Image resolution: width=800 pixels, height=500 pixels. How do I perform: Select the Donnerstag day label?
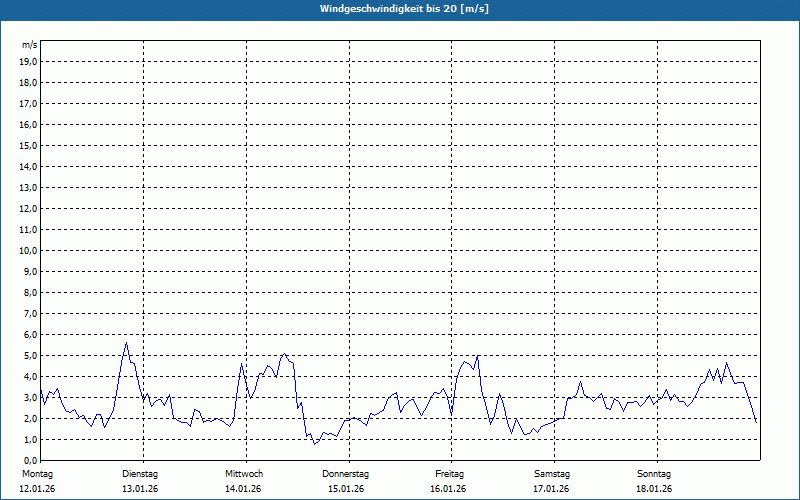(x=346, y=473)
